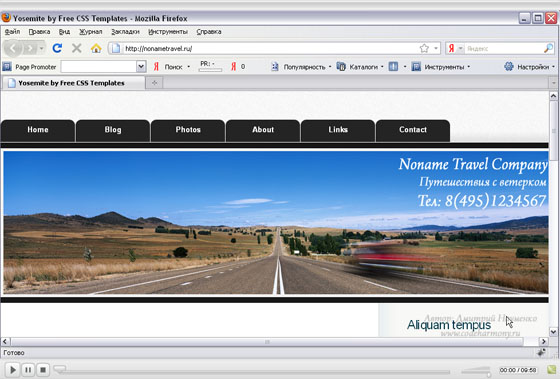Screen dimensions: 560x379
Task: Click the Yandex Поиск toolbar button
Action: (x=169, y=67)
